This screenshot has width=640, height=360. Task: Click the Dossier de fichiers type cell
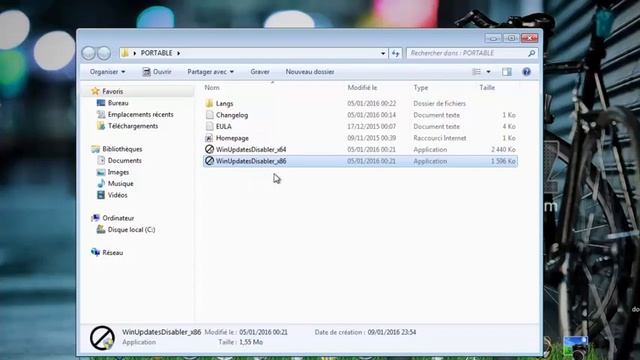(x=439, y=103)
